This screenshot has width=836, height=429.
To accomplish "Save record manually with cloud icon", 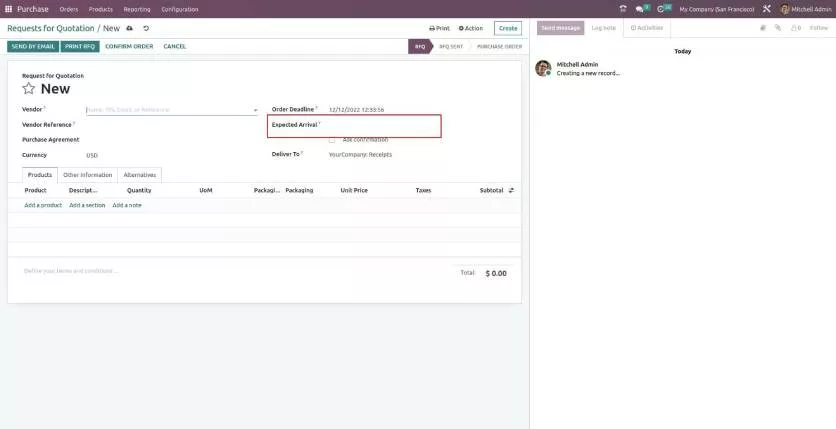I will pos(130,28).
